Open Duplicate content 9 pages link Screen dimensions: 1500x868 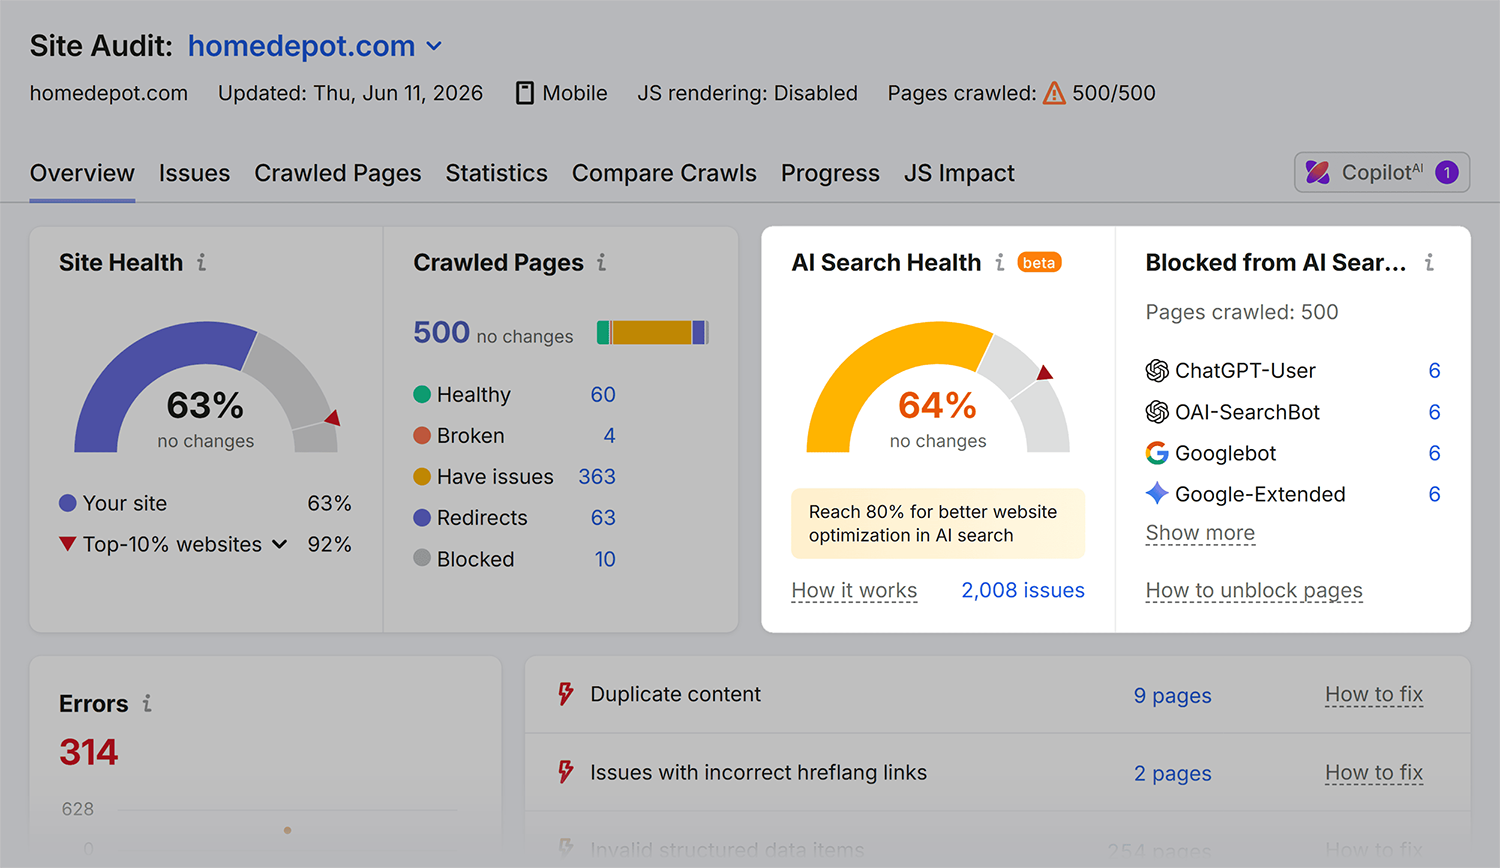(1172, 695)
